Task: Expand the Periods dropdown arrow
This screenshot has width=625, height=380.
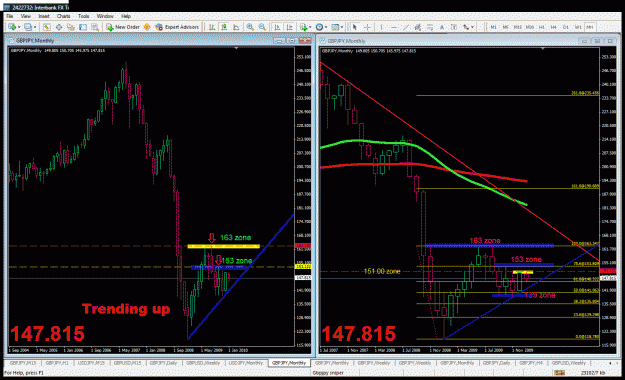Action: click(x=326, y=27)
